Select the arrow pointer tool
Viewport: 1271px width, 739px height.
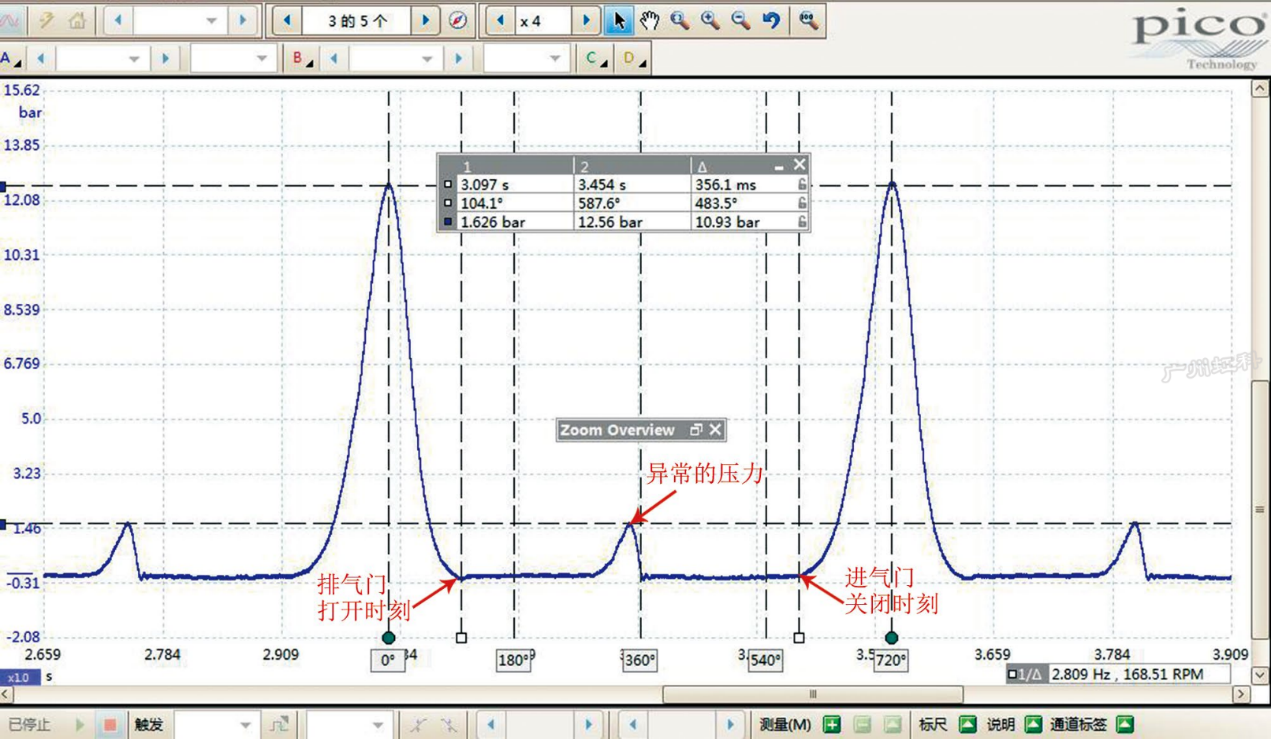[620, 20]
